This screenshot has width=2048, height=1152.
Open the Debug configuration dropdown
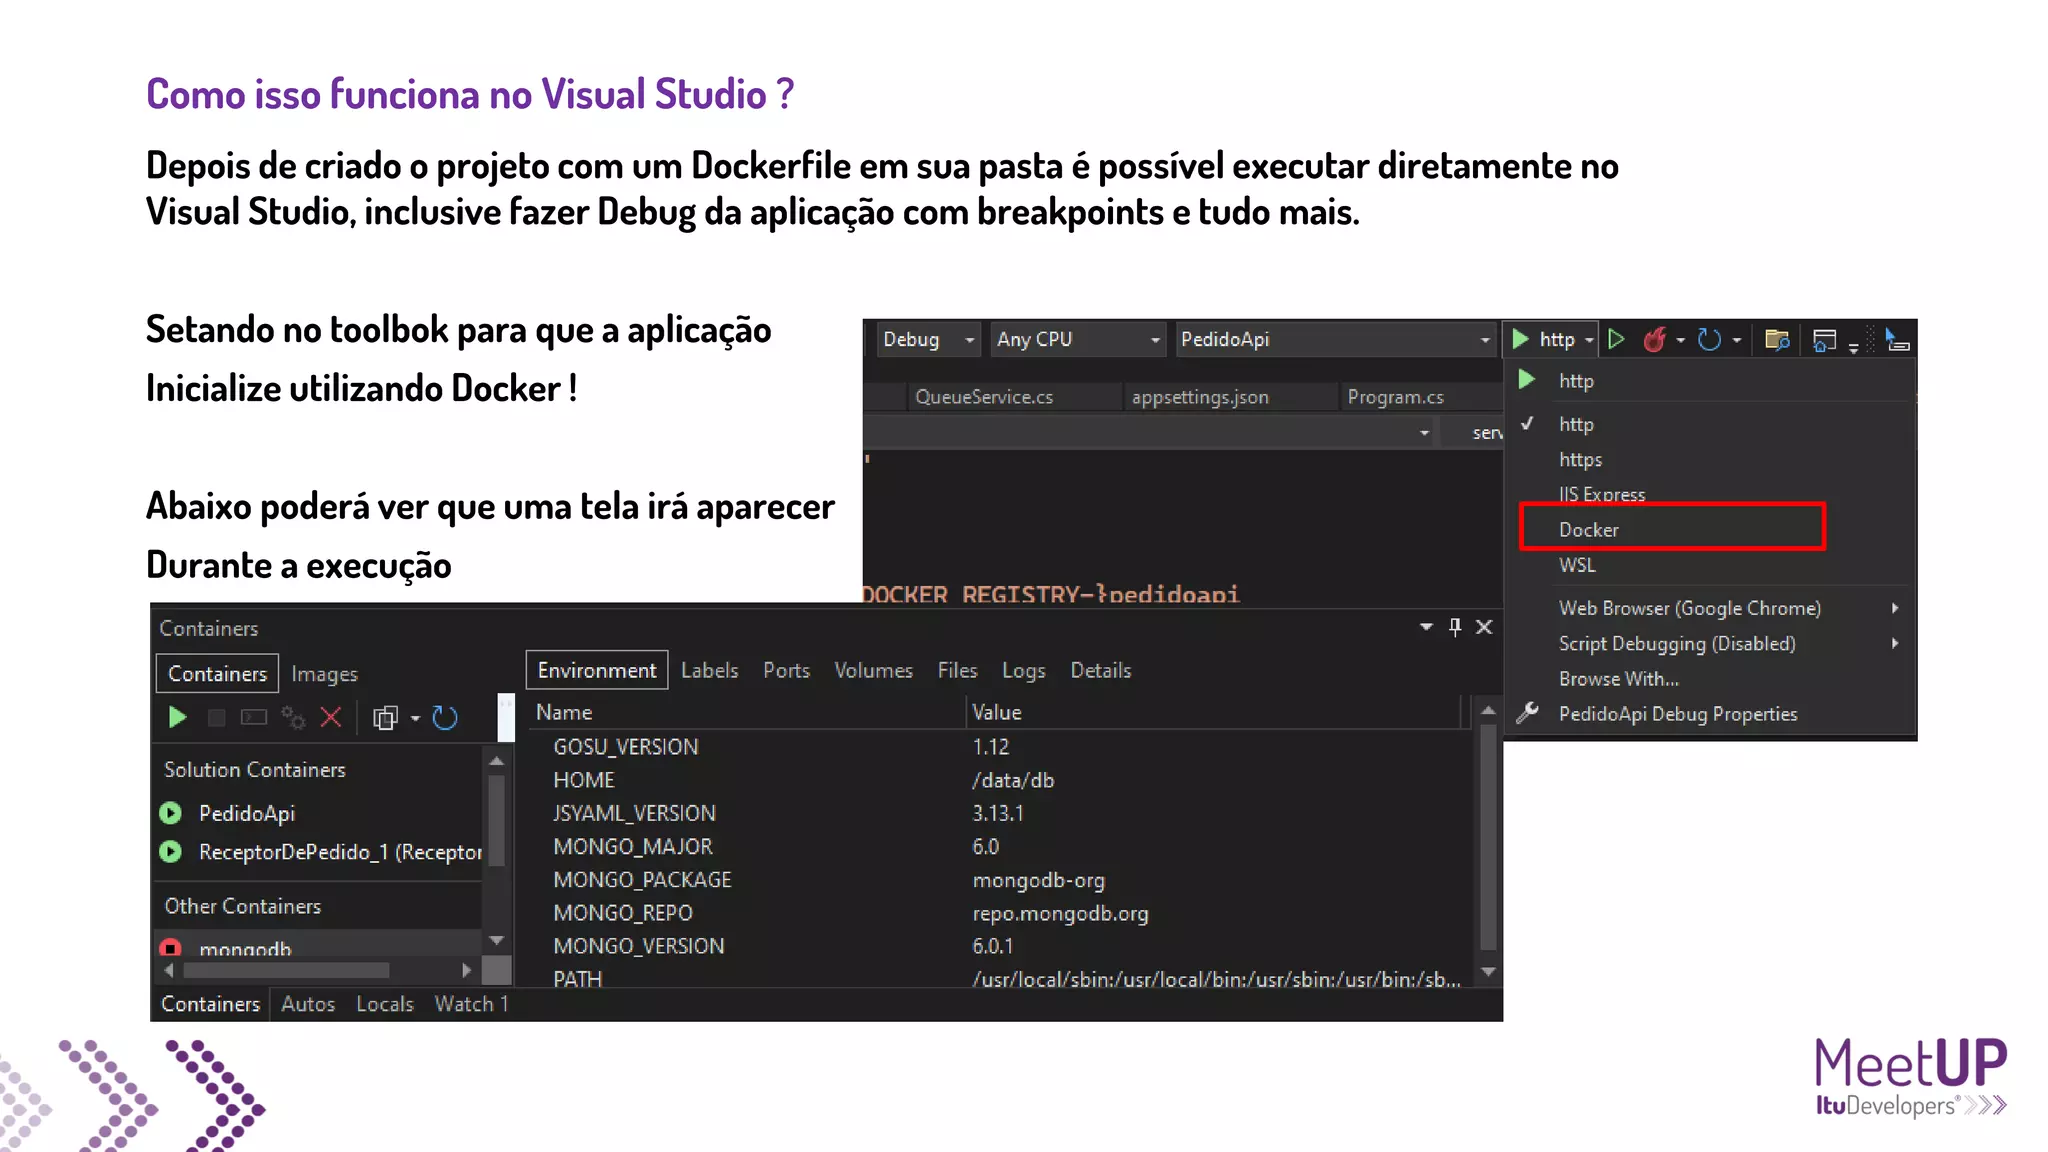tap(927, 340)
